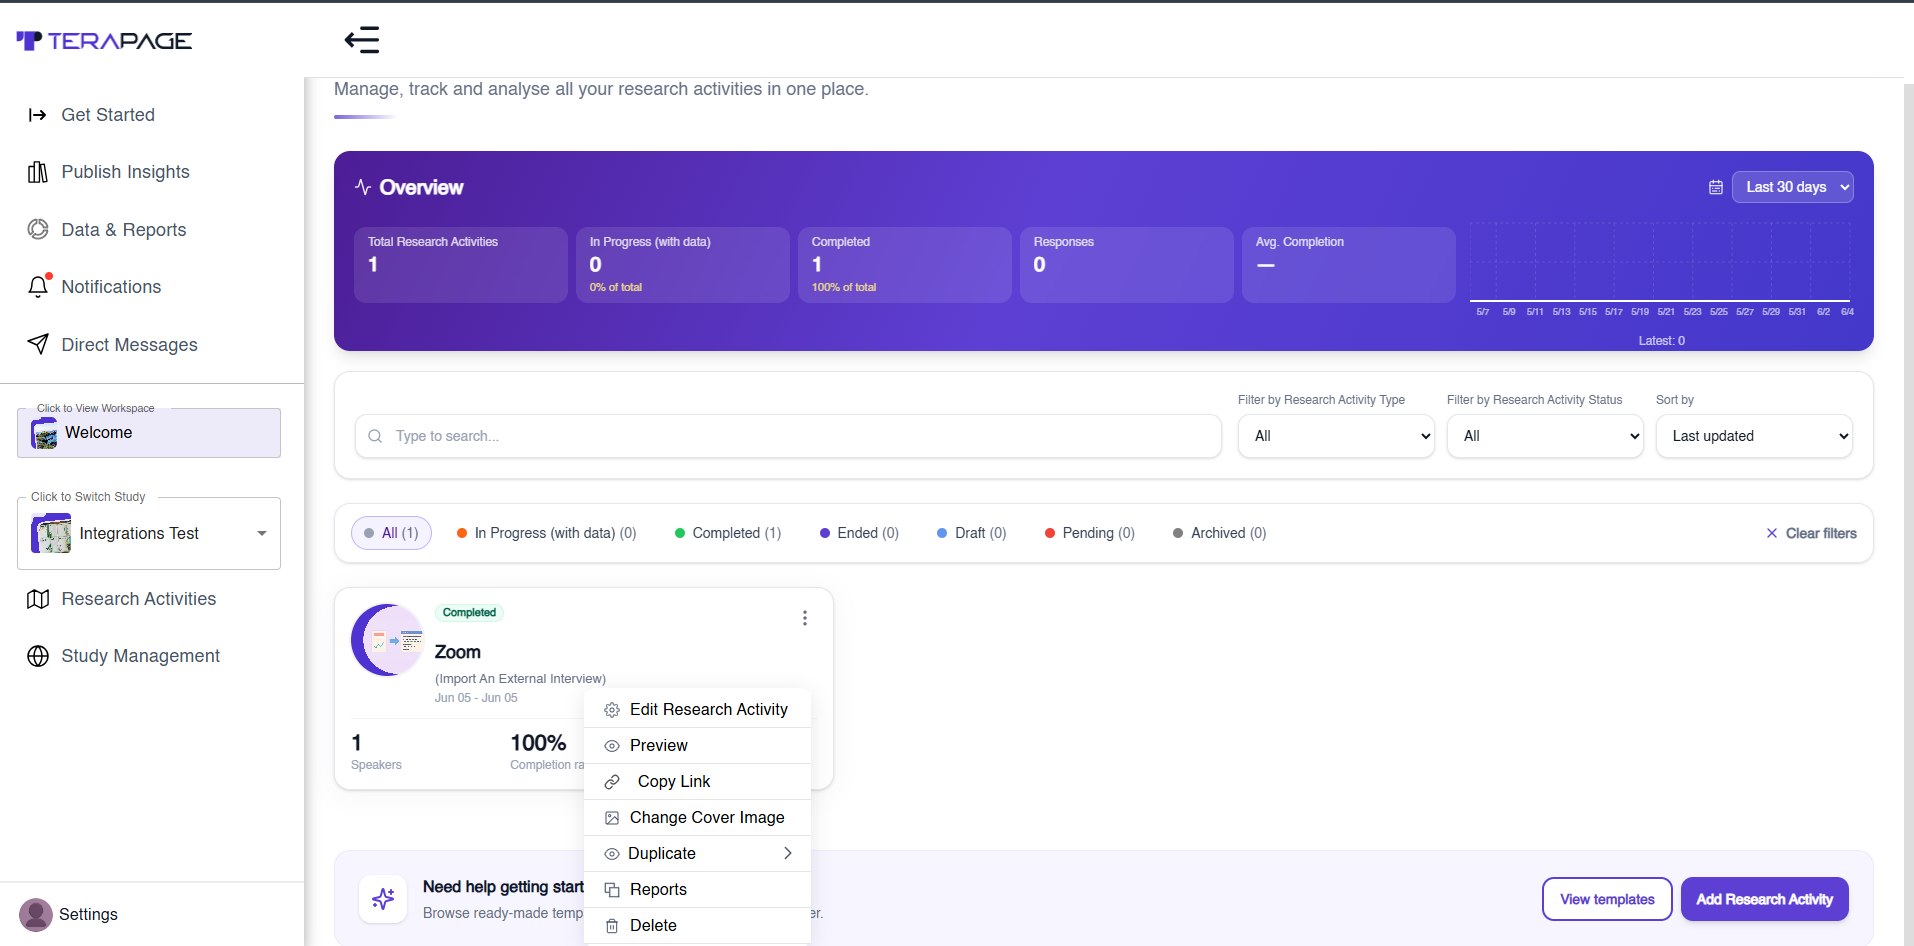Click the Get Started arrow icon

(37, 115)
